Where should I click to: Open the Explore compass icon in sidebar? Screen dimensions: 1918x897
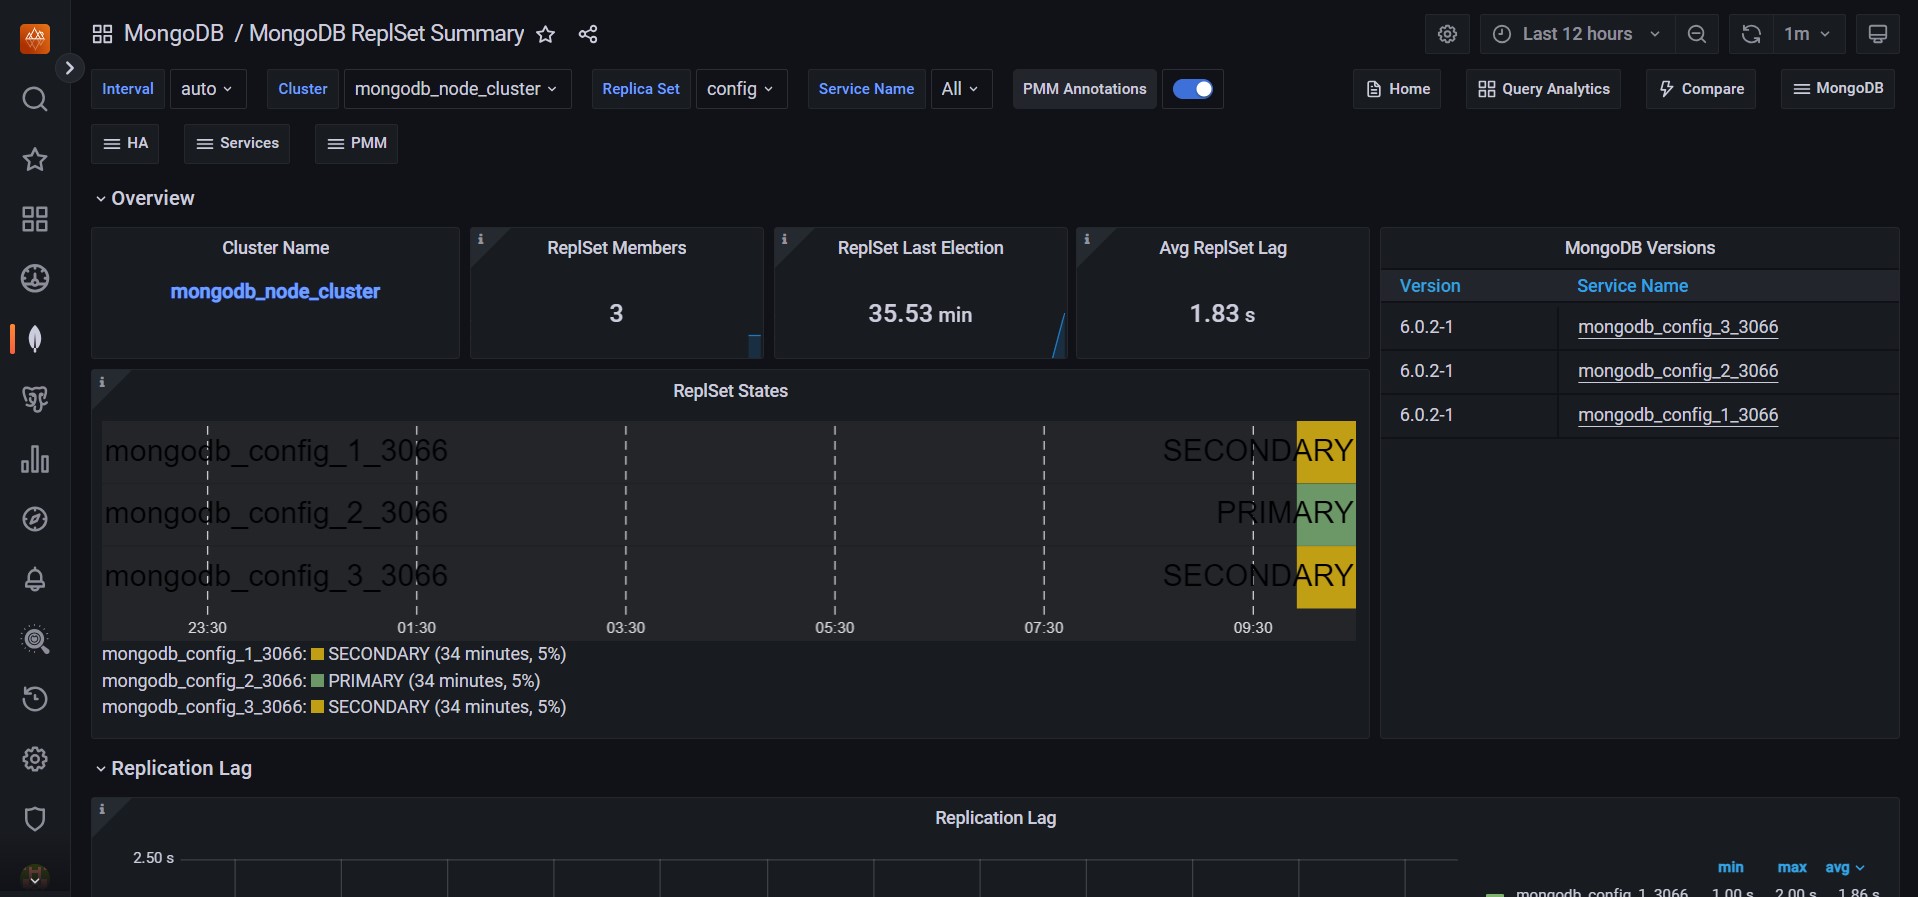click(35, 519)
